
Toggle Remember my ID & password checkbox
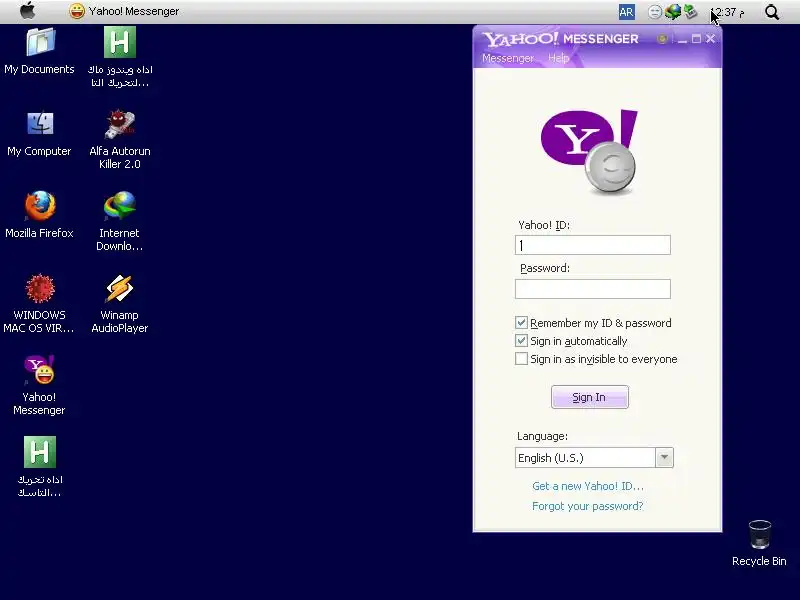point(521,322)
